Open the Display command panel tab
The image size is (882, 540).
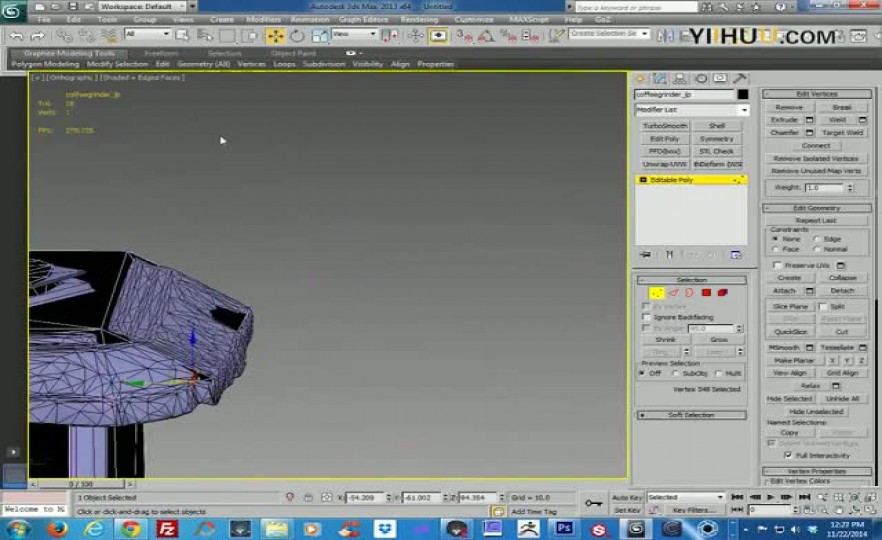click(720, 79)
